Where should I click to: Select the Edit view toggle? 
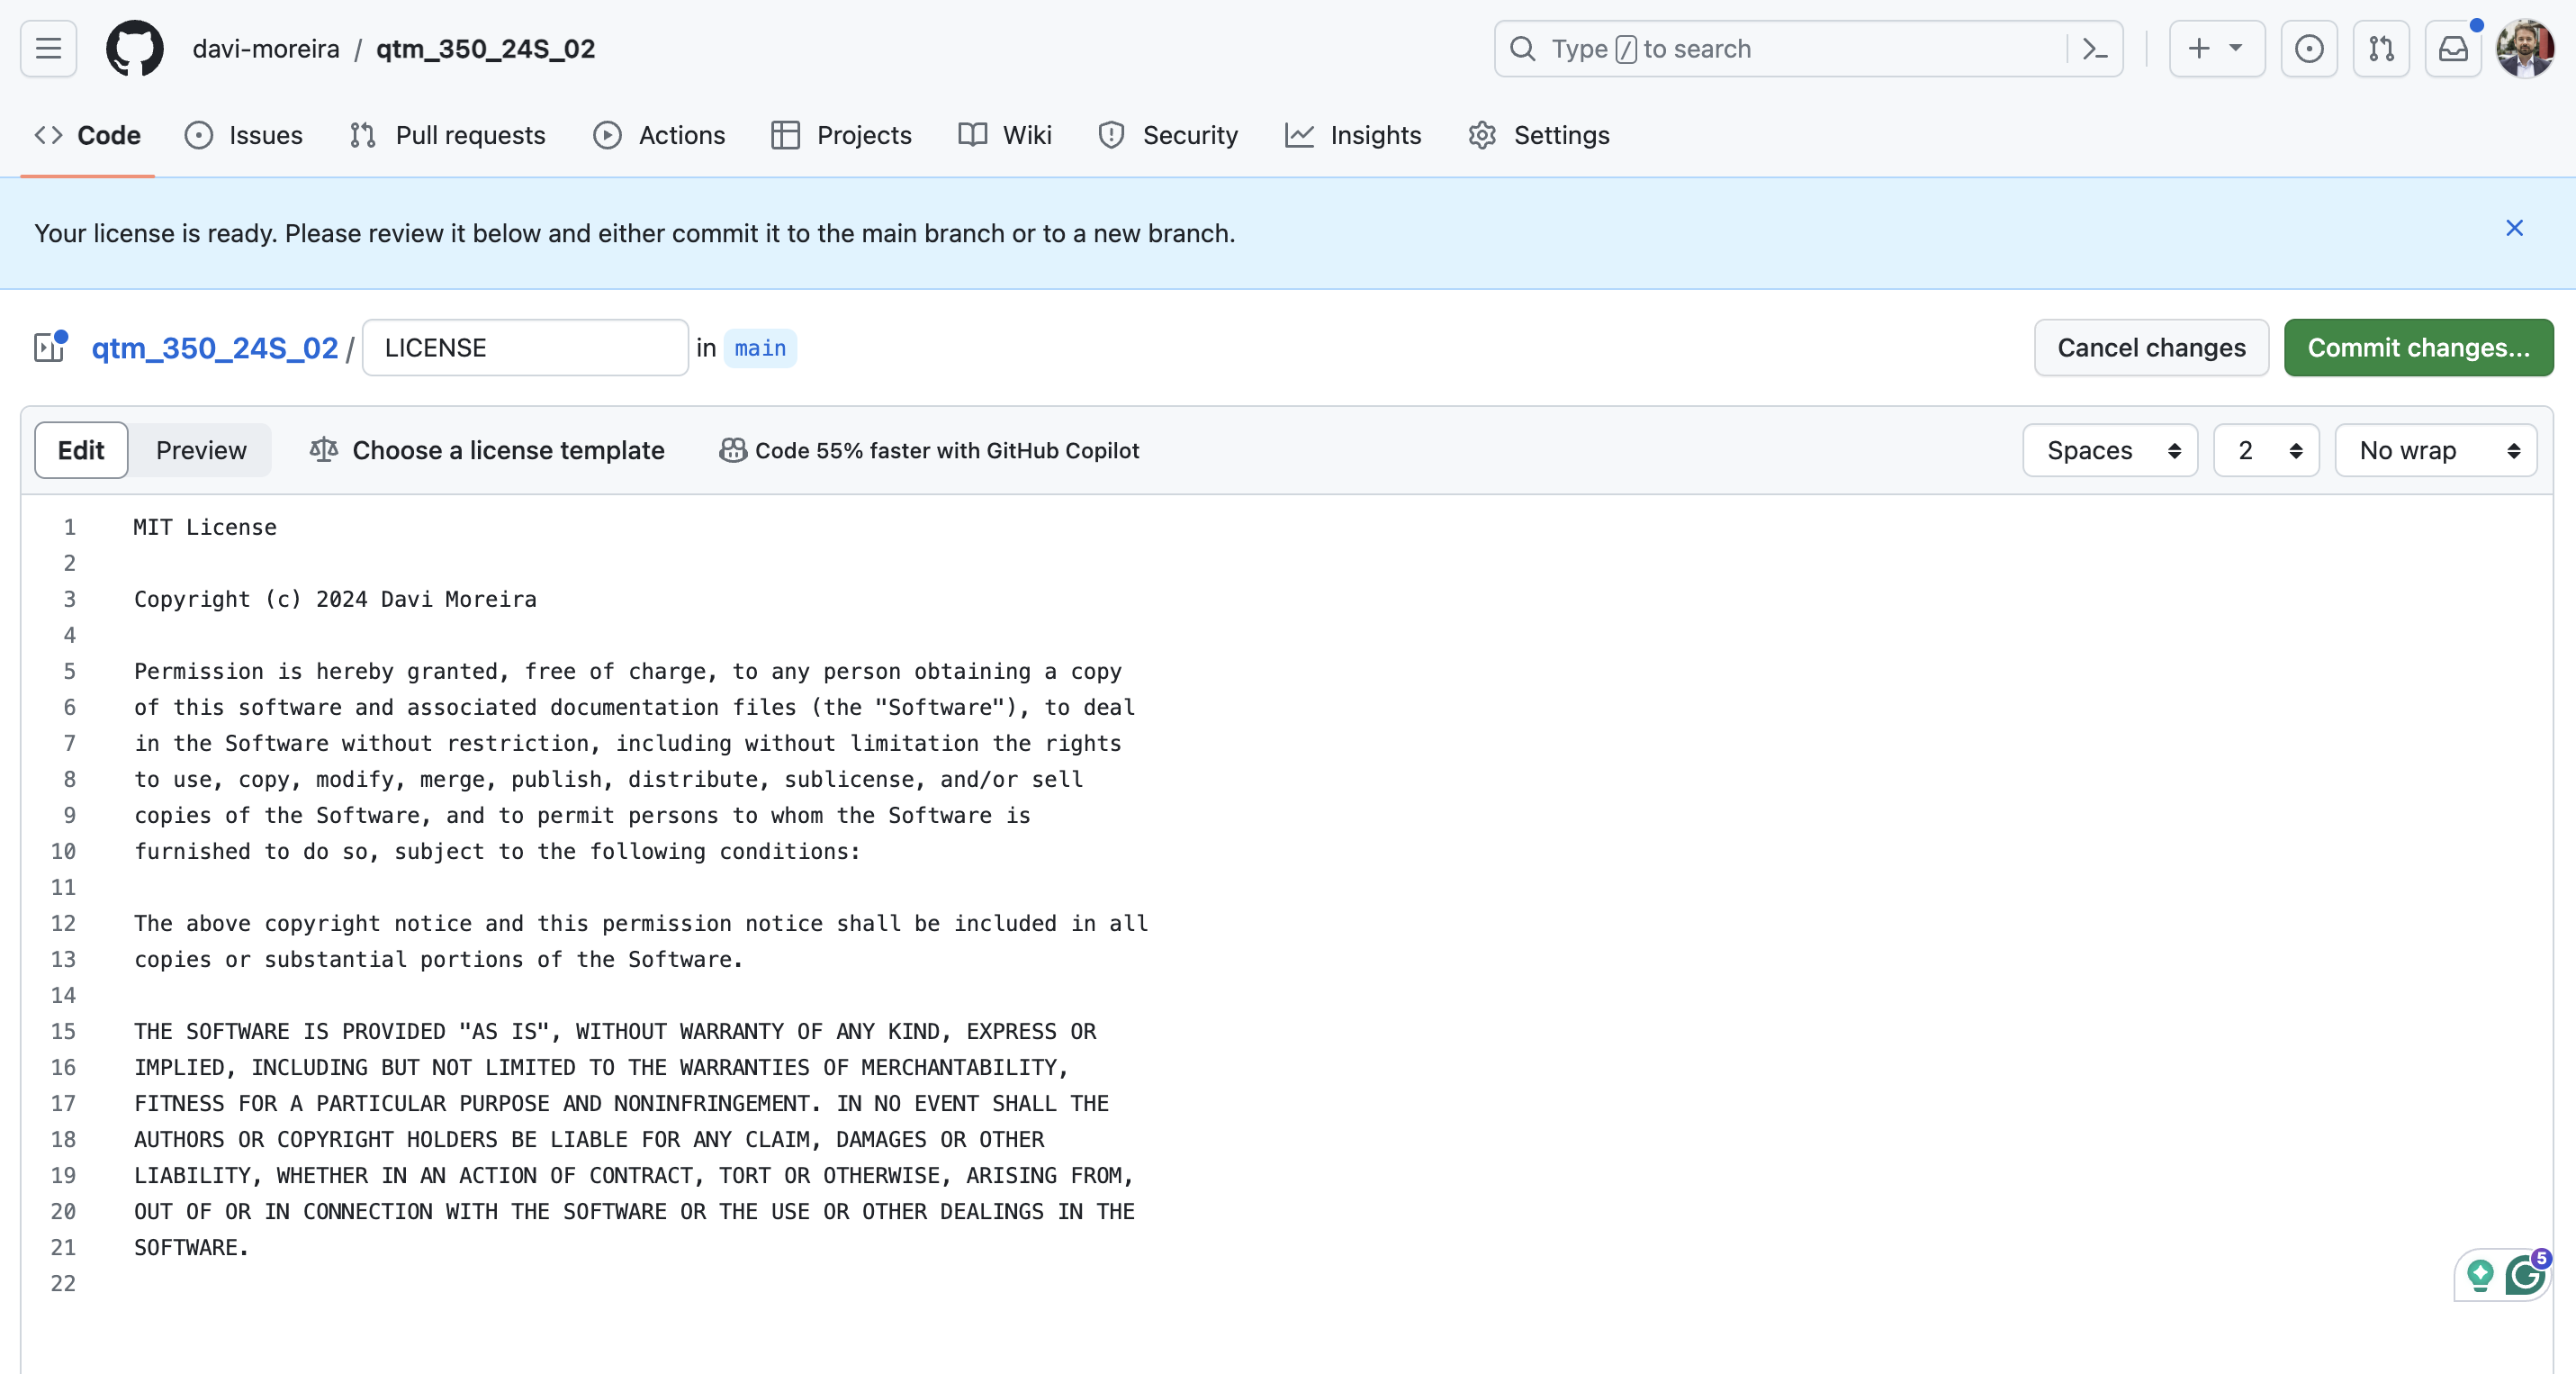[81, 450]
